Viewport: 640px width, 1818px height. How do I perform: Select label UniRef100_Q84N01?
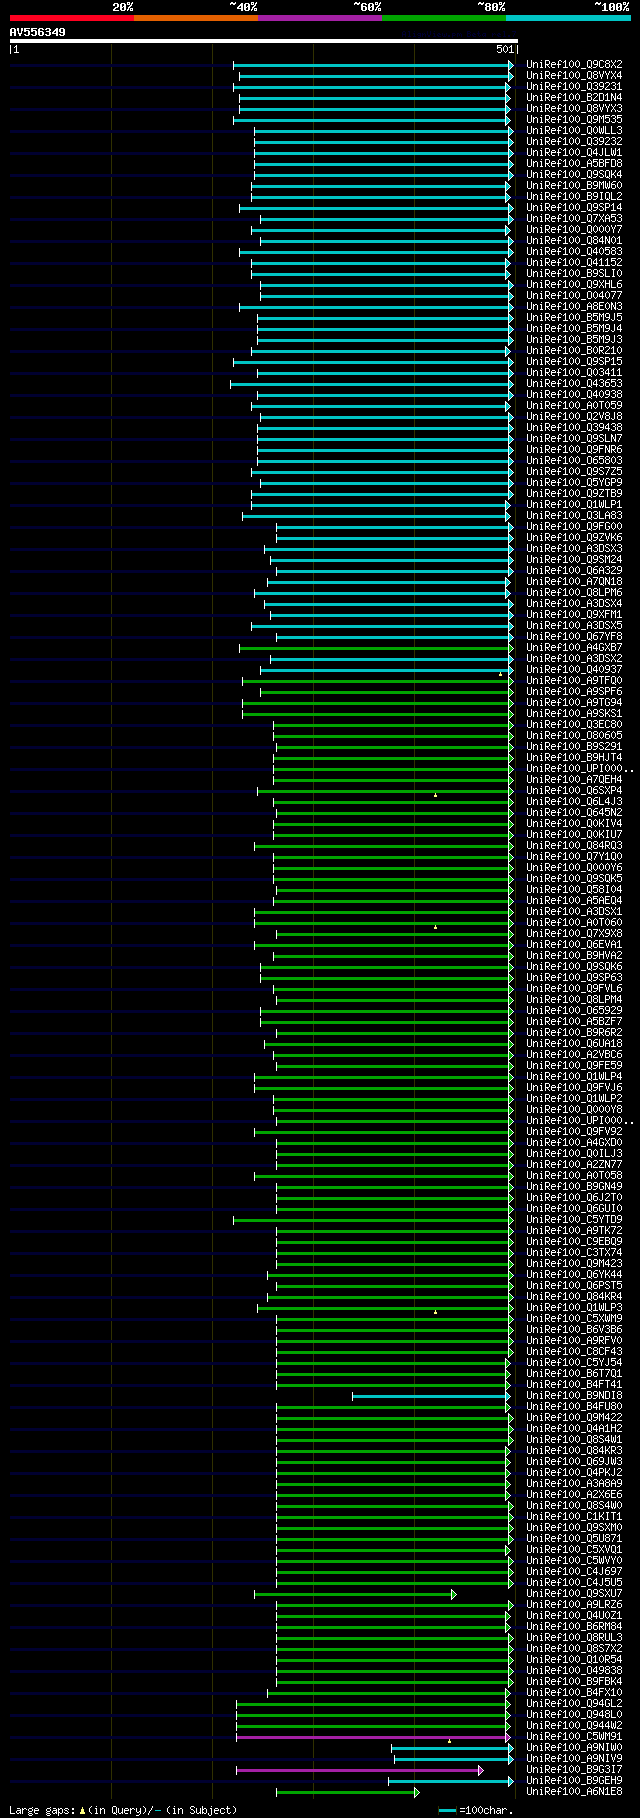(574, 241)
